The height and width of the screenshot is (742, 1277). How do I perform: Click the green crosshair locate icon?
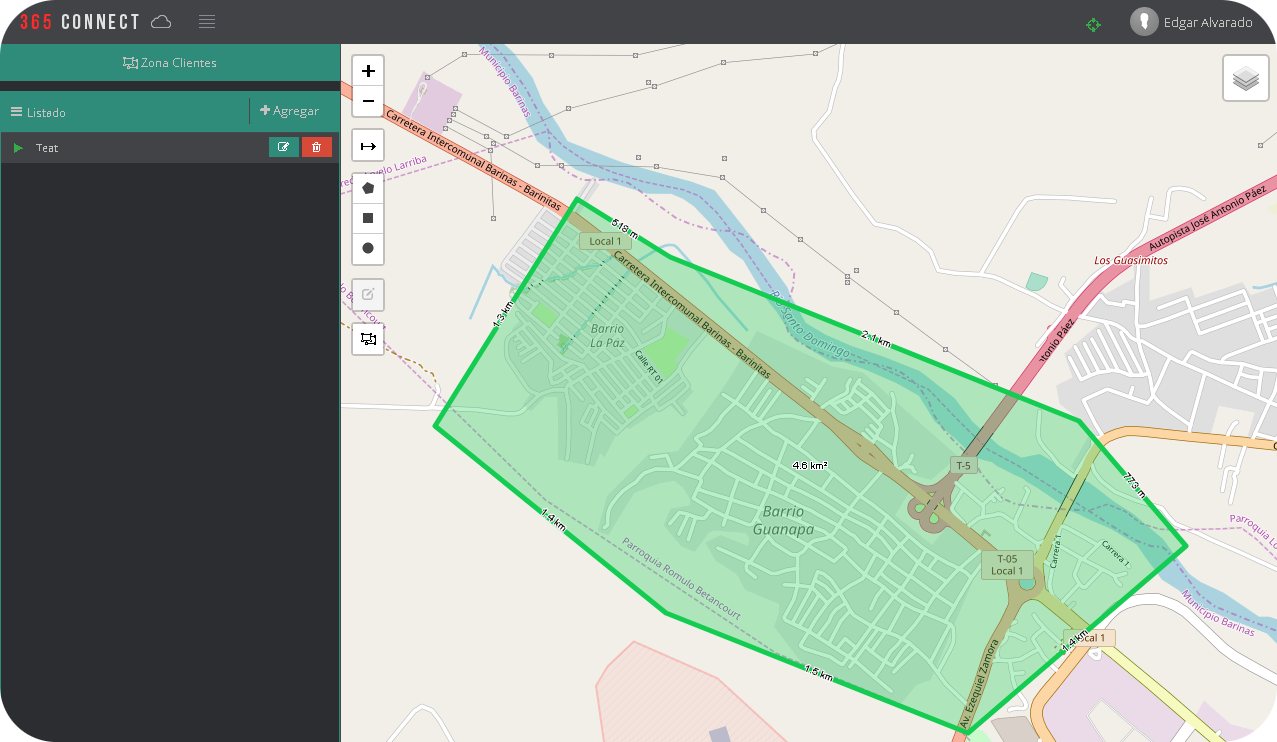1093,24
